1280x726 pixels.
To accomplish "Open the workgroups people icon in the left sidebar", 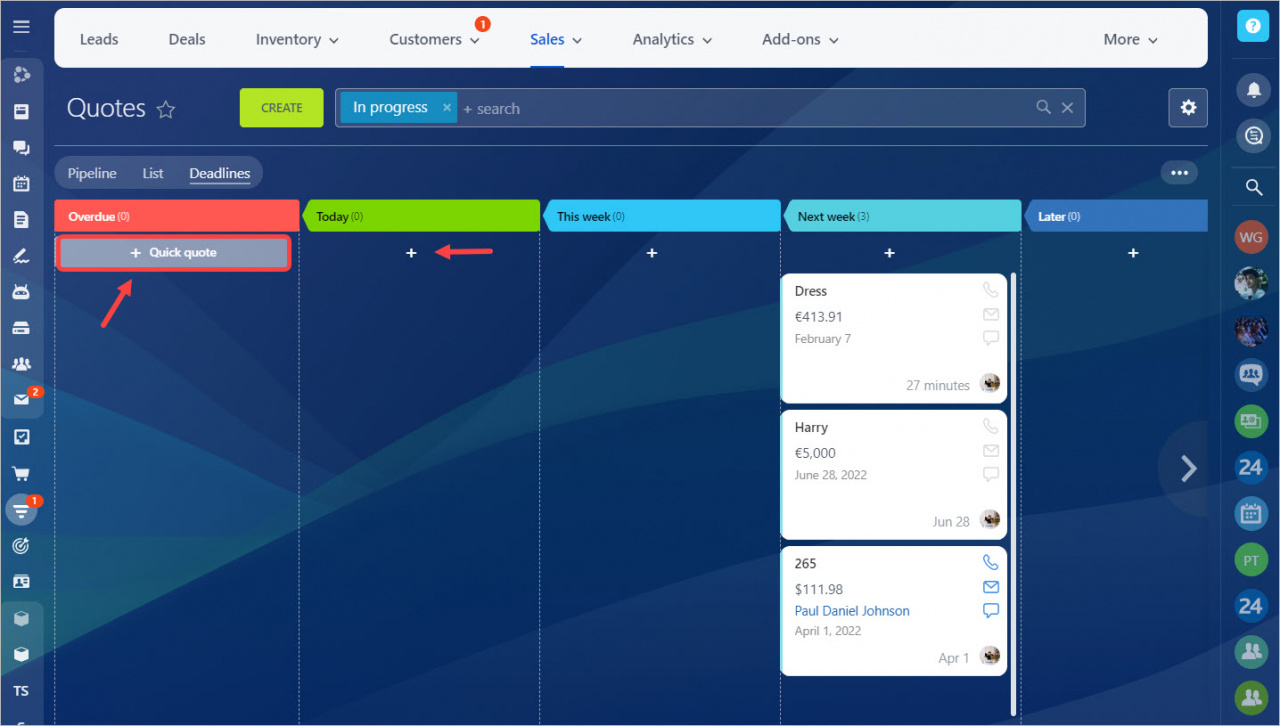I will [21, 364].
